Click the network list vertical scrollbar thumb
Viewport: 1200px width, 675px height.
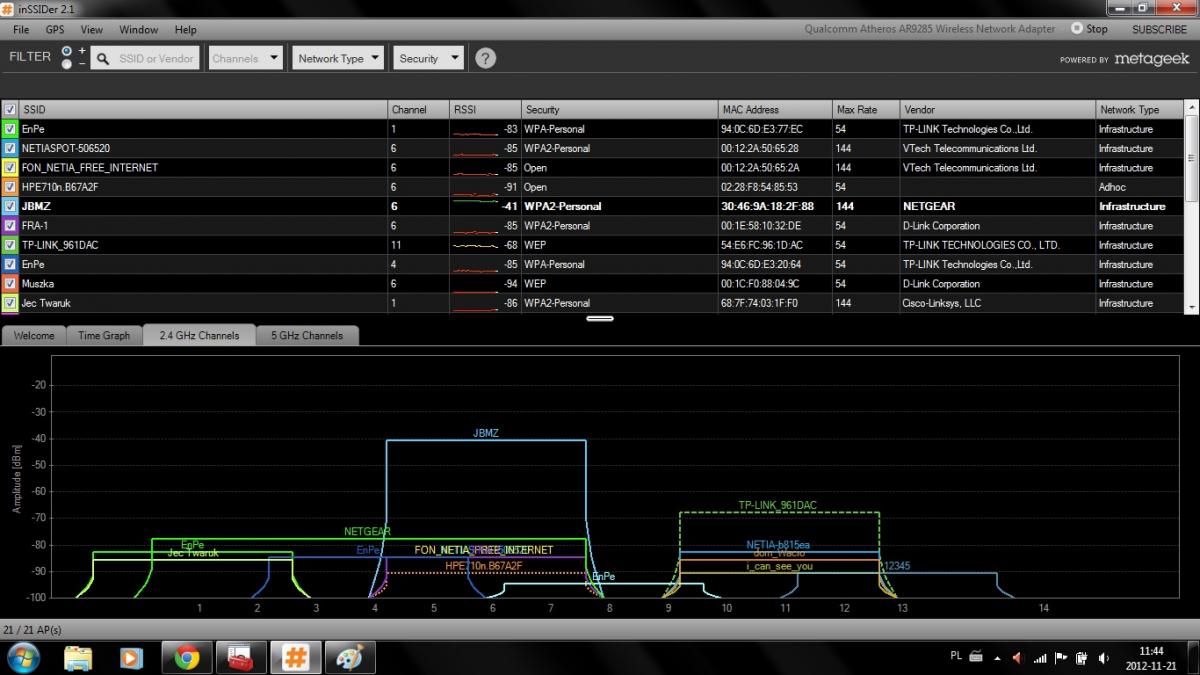(x=1191, y=158)
